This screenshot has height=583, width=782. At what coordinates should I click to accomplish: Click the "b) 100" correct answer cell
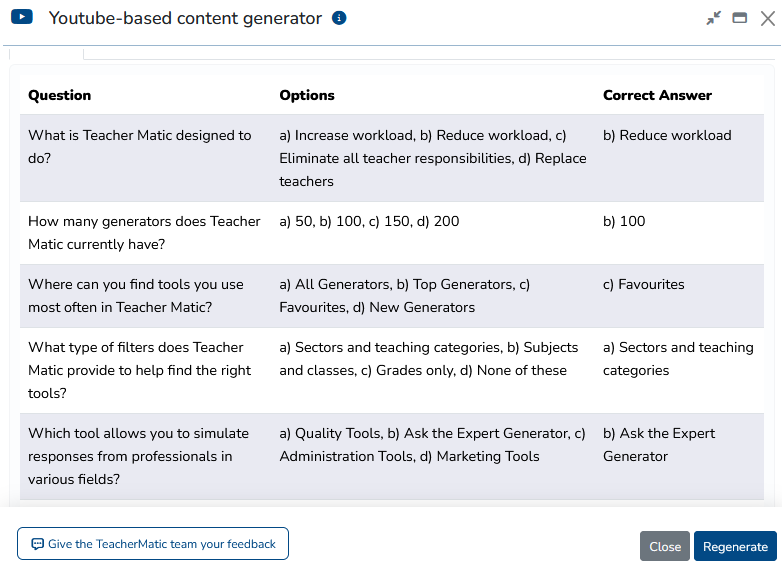(624, 221)
